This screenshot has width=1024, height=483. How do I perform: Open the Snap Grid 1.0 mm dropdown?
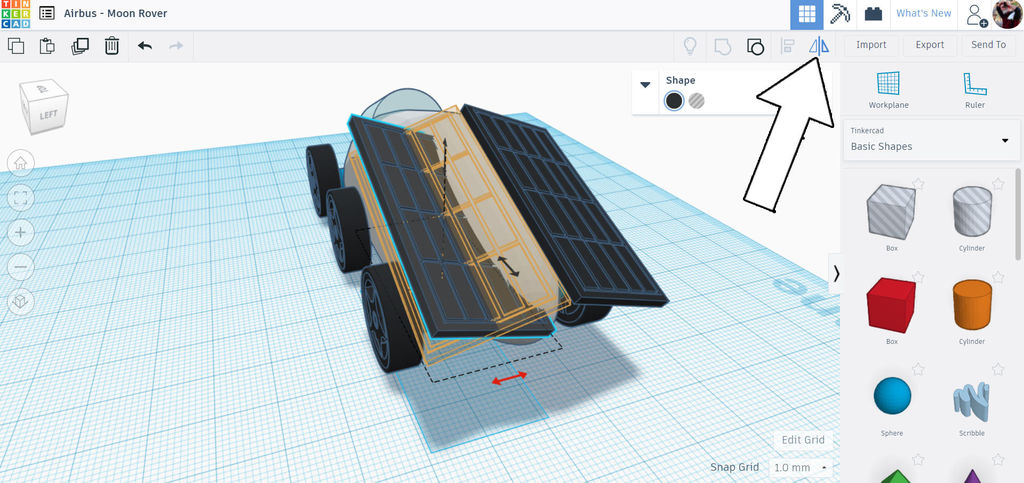click(800, 467)
